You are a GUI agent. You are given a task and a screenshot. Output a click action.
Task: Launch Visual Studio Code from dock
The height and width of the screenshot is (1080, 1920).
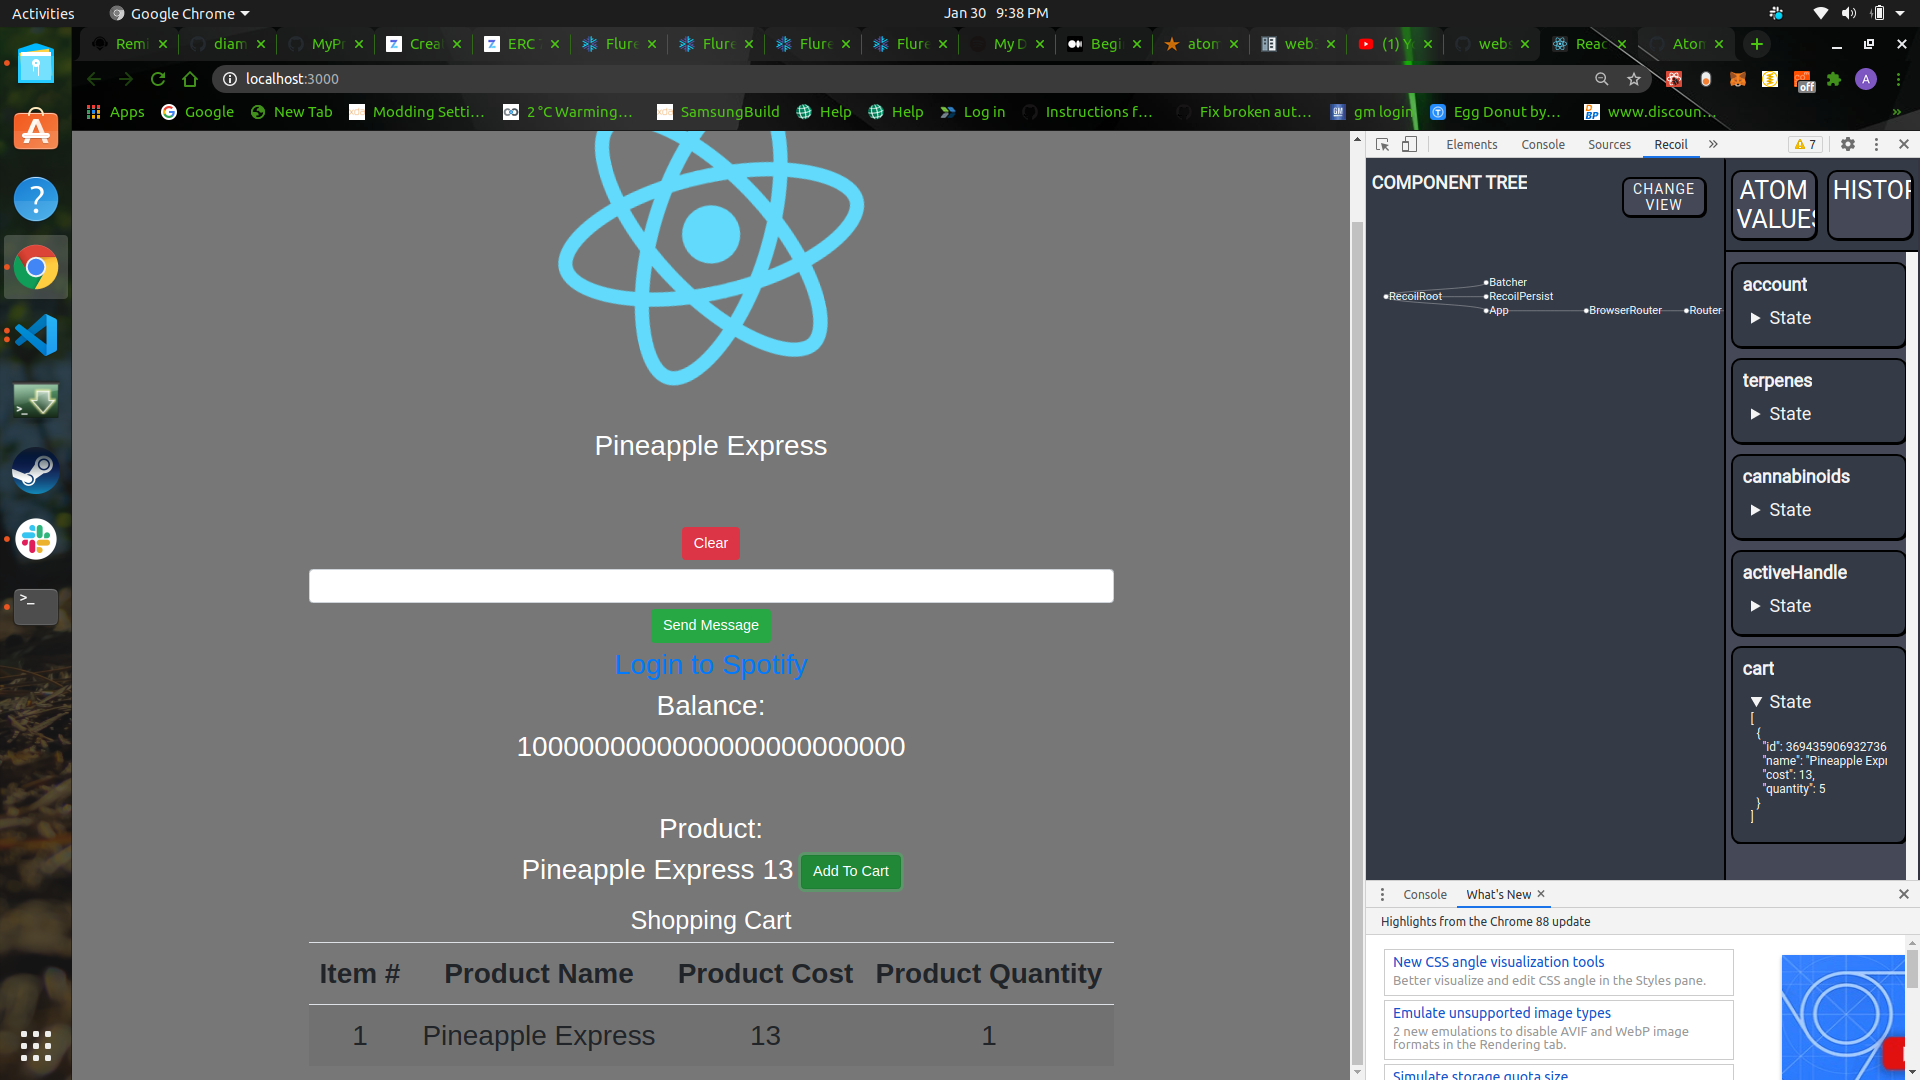pos(36,335)
